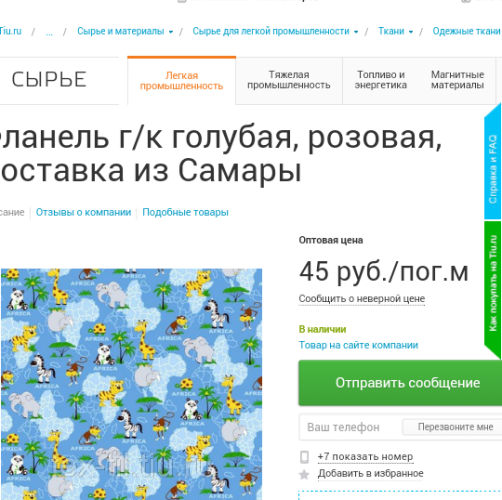Image resolution: width=502 pixels, height=500 pixels.
Task: Switch to 'Магнитные материалы' tab
Action: tap(457, 80)
